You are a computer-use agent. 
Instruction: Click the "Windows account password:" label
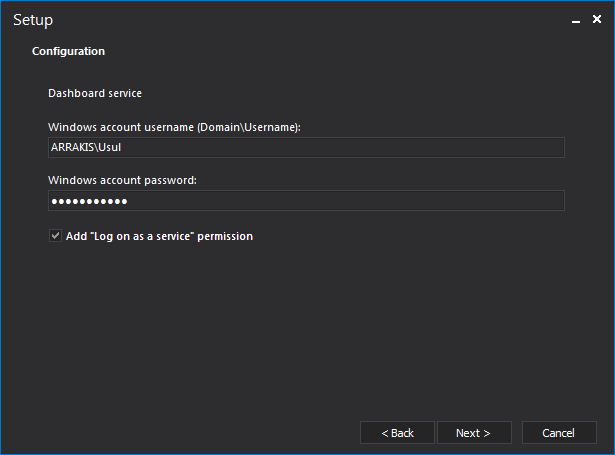point(122,180)
